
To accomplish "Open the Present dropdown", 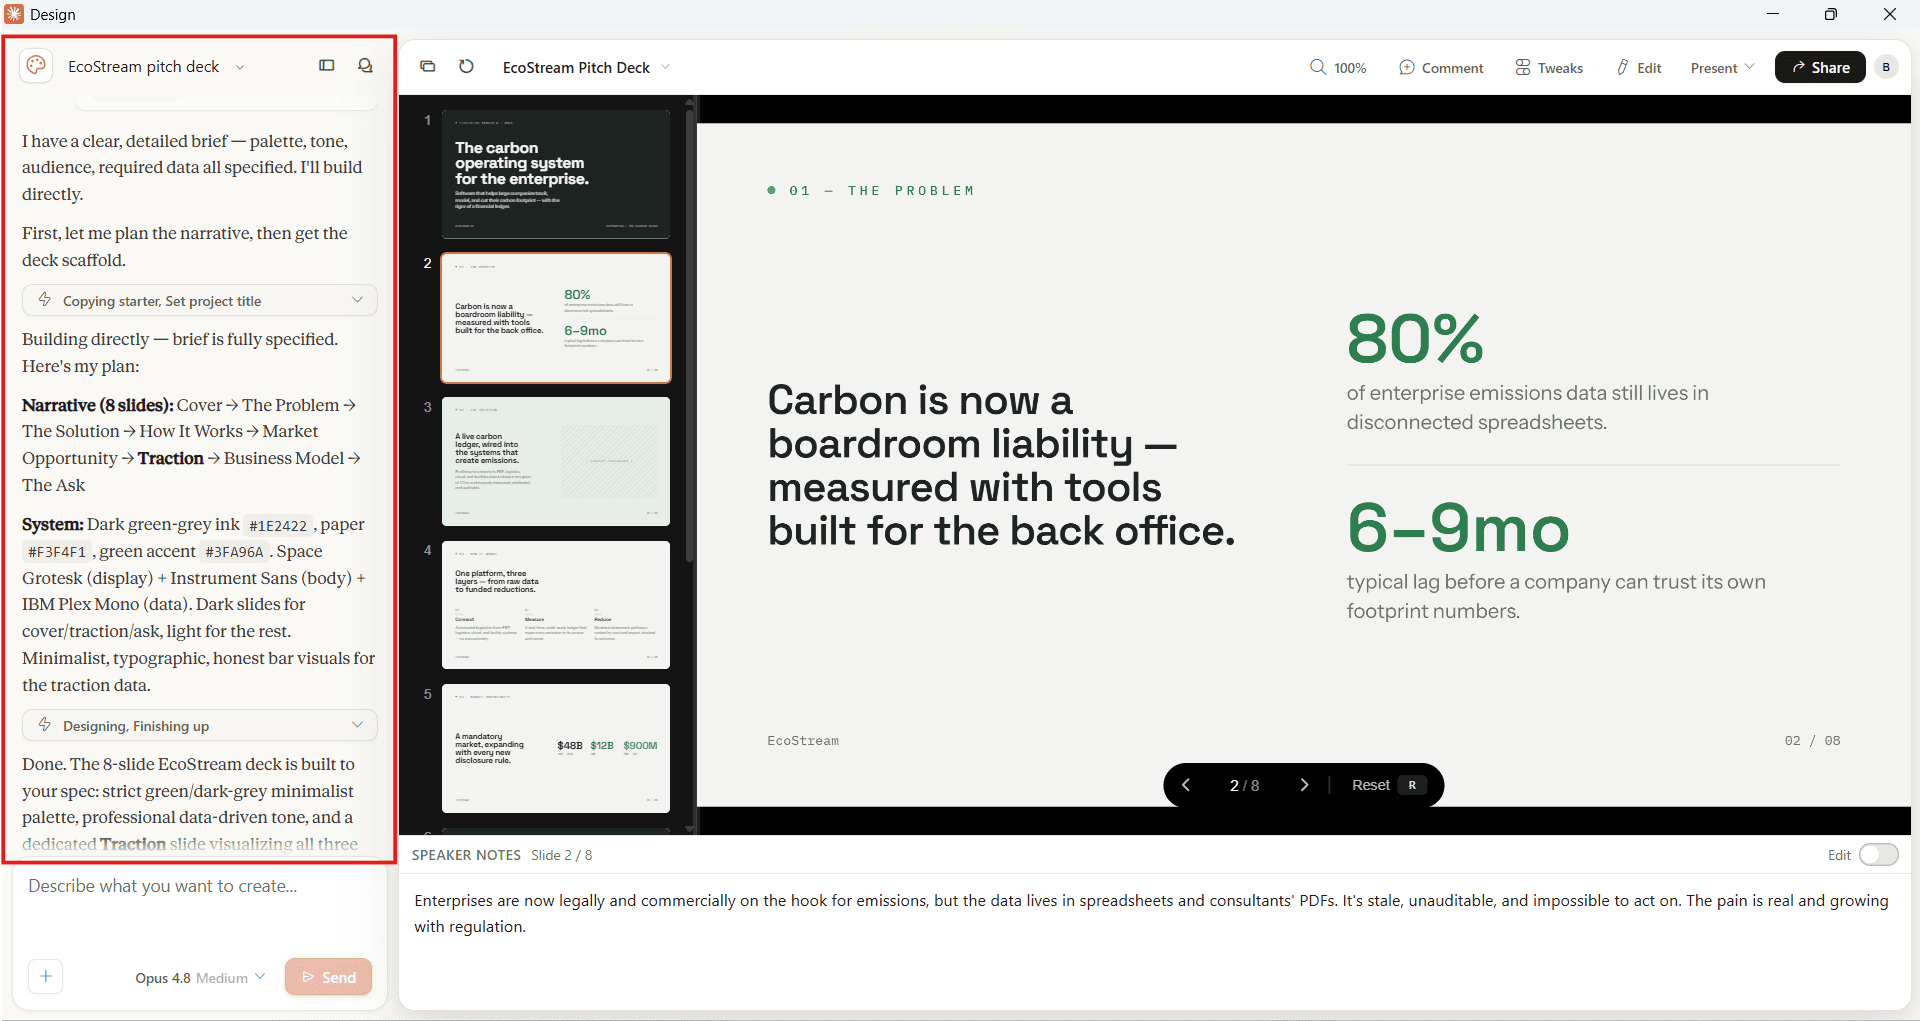I will click(x=1722, y=68).
